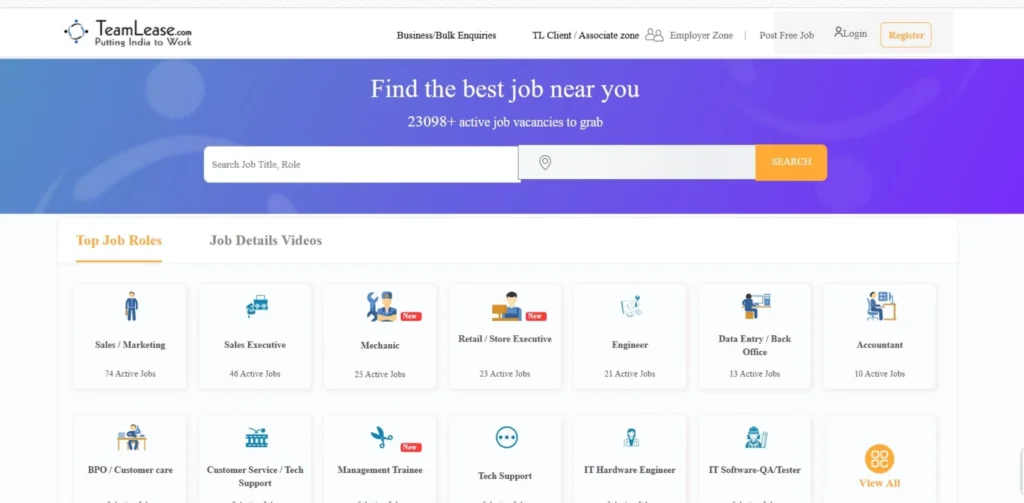Focus the location input field
Viewport: 1024px width, 503px height.
click(x=637, y=162)
